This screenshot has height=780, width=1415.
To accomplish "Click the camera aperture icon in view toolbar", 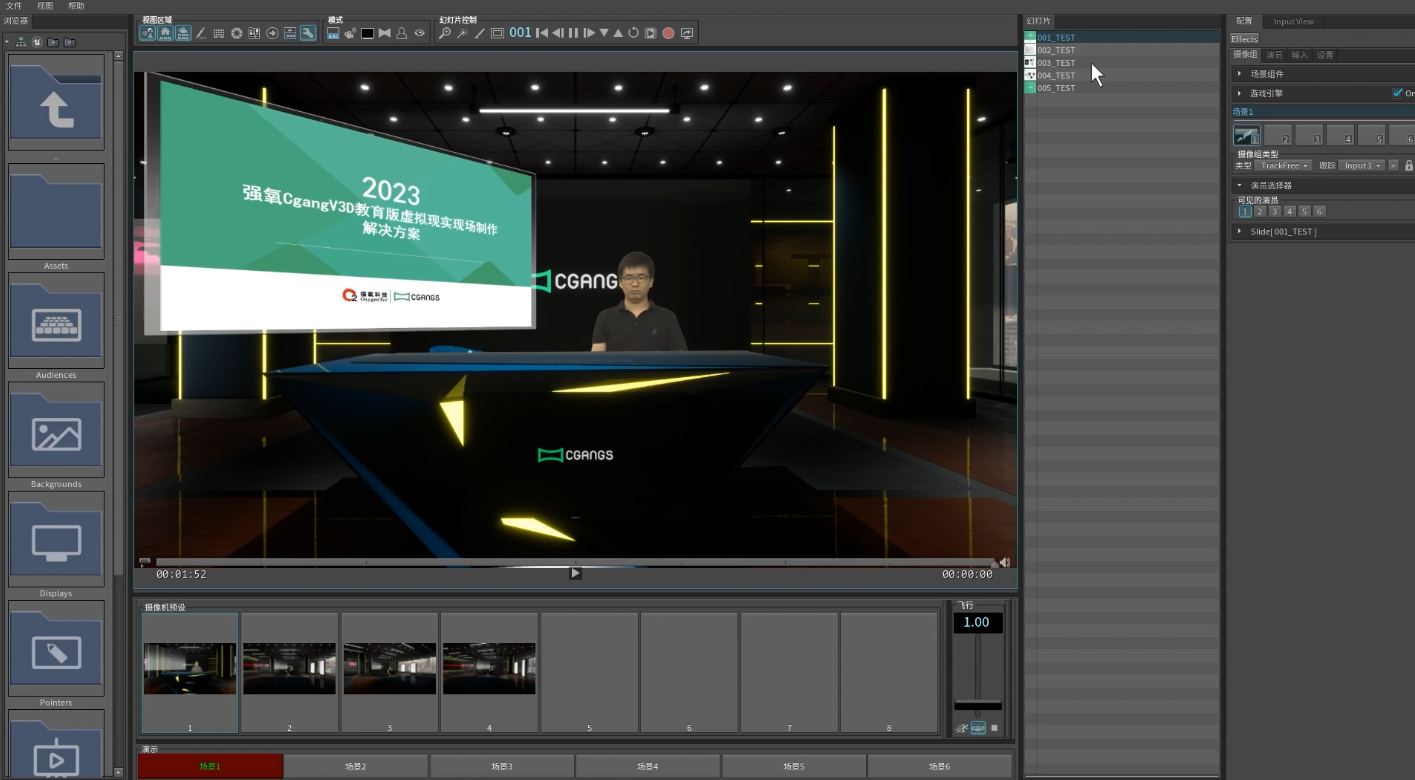I will pyautogui.click(x=237, y=33).
